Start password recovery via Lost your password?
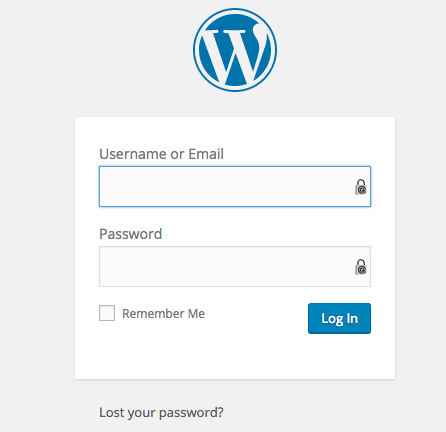 point(161,413)
